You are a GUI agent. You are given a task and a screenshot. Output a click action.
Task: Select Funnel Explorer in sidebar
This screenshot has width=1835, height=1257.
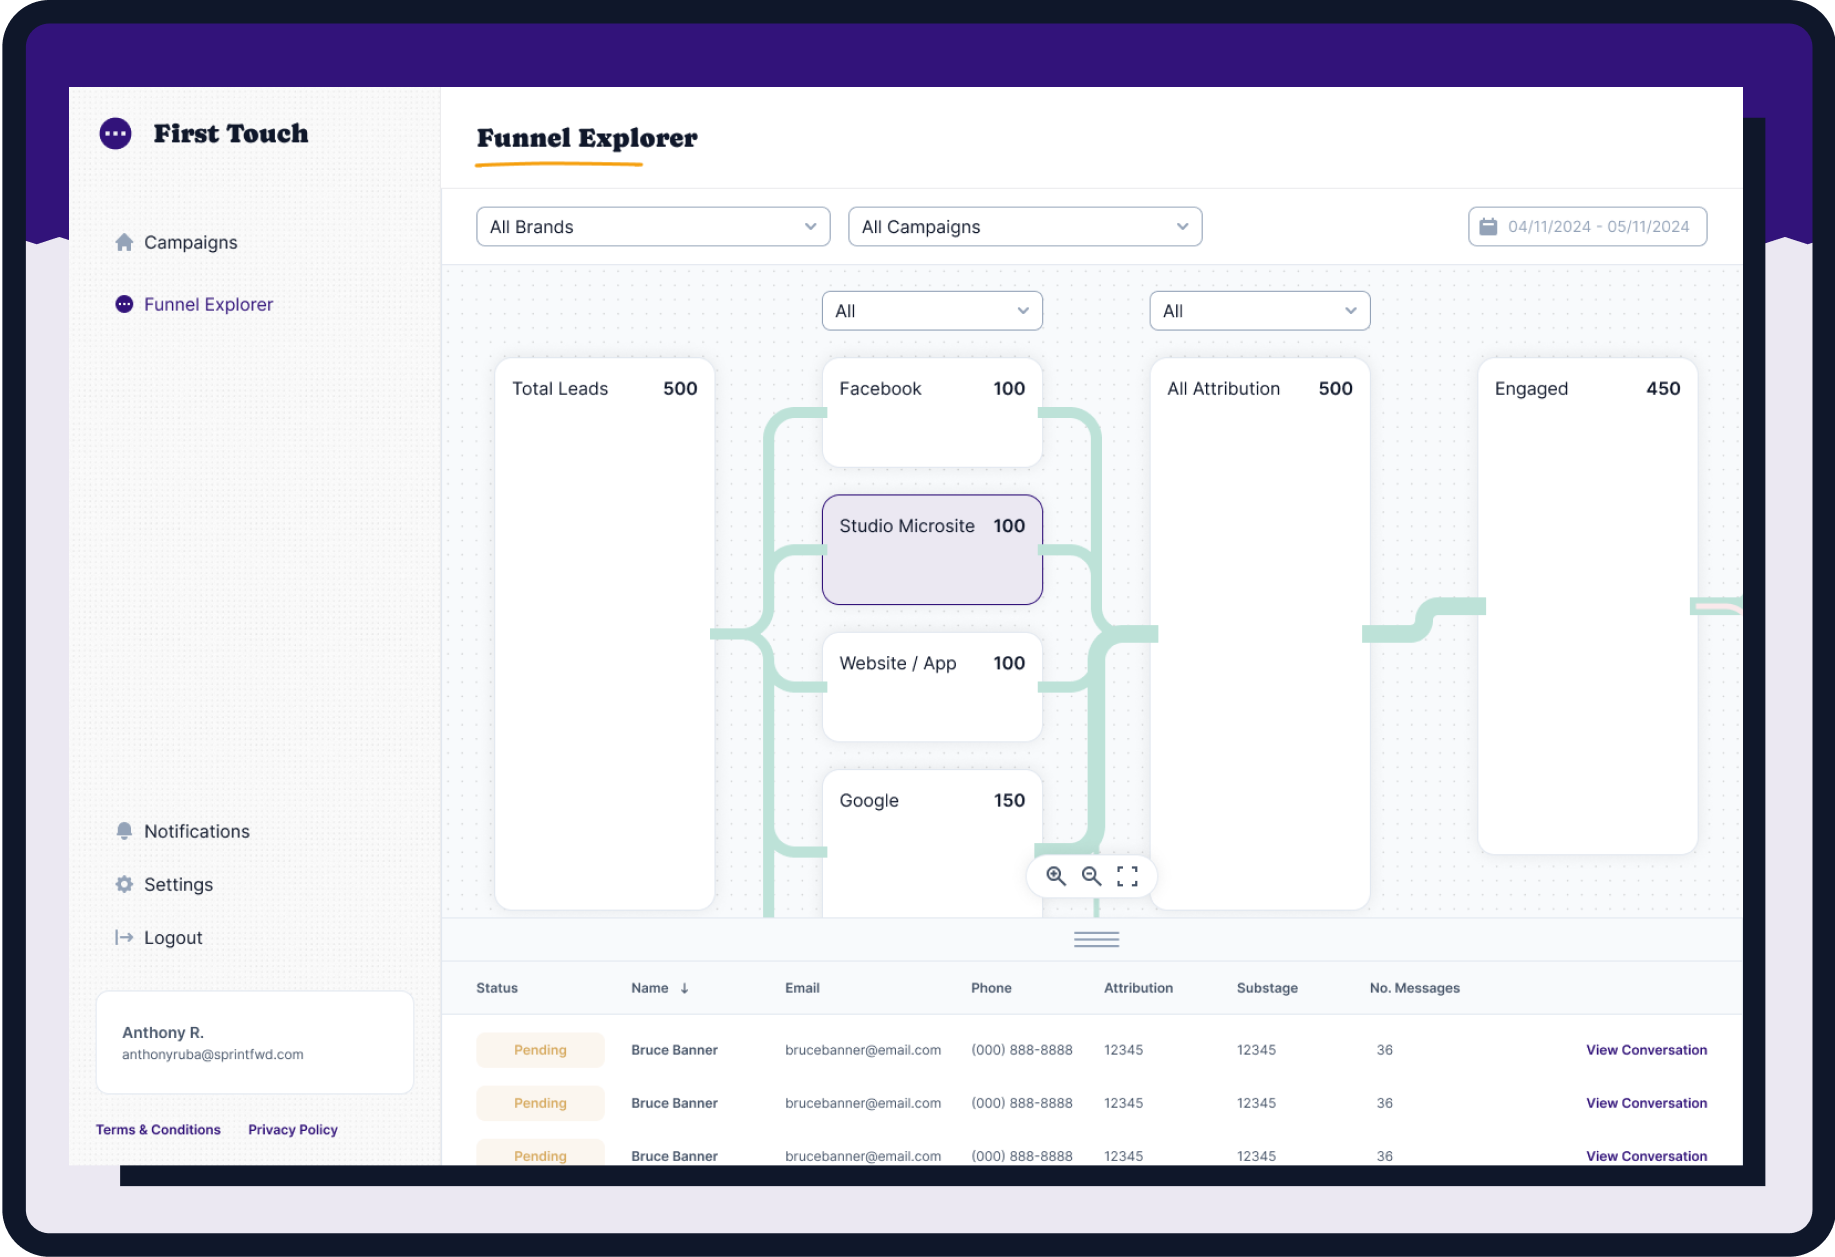point(208,304)
